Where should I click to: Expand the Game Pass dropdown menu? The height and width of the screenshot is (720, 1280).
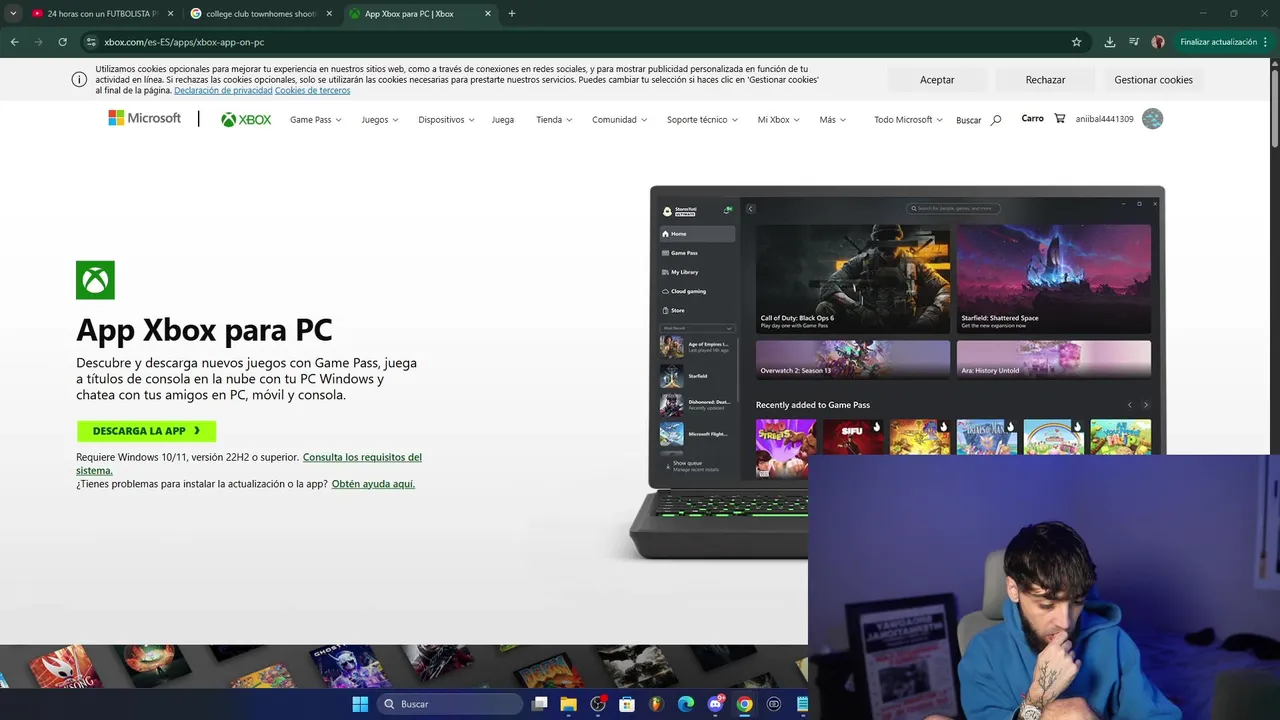pyautogui.click(x=316, y=120)
